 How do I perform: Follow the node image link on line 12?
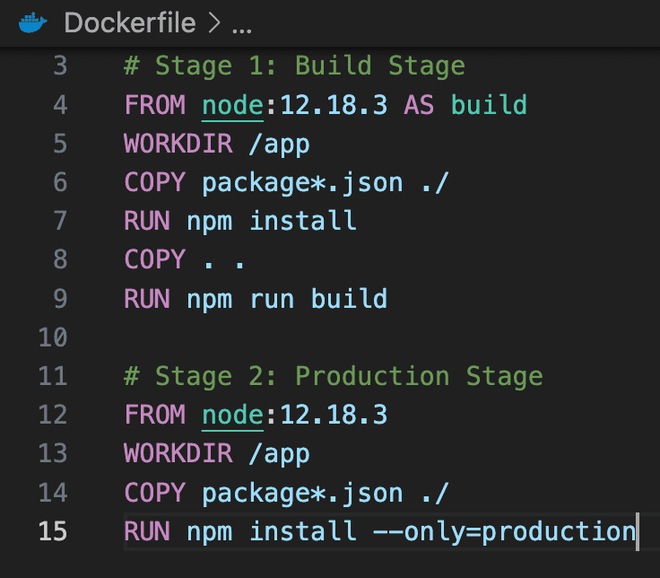pyautogui.click(x=232, y=414)
